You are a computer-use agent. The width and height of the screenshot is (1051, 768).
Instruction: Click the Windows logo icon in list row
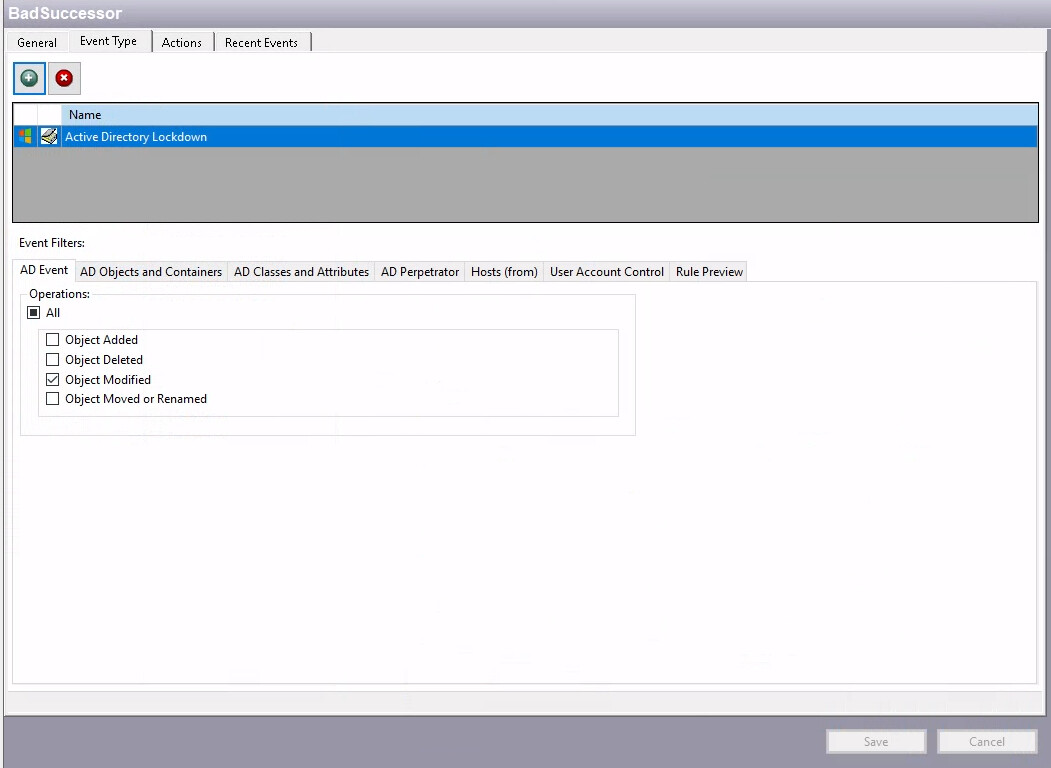pos(25,137)
